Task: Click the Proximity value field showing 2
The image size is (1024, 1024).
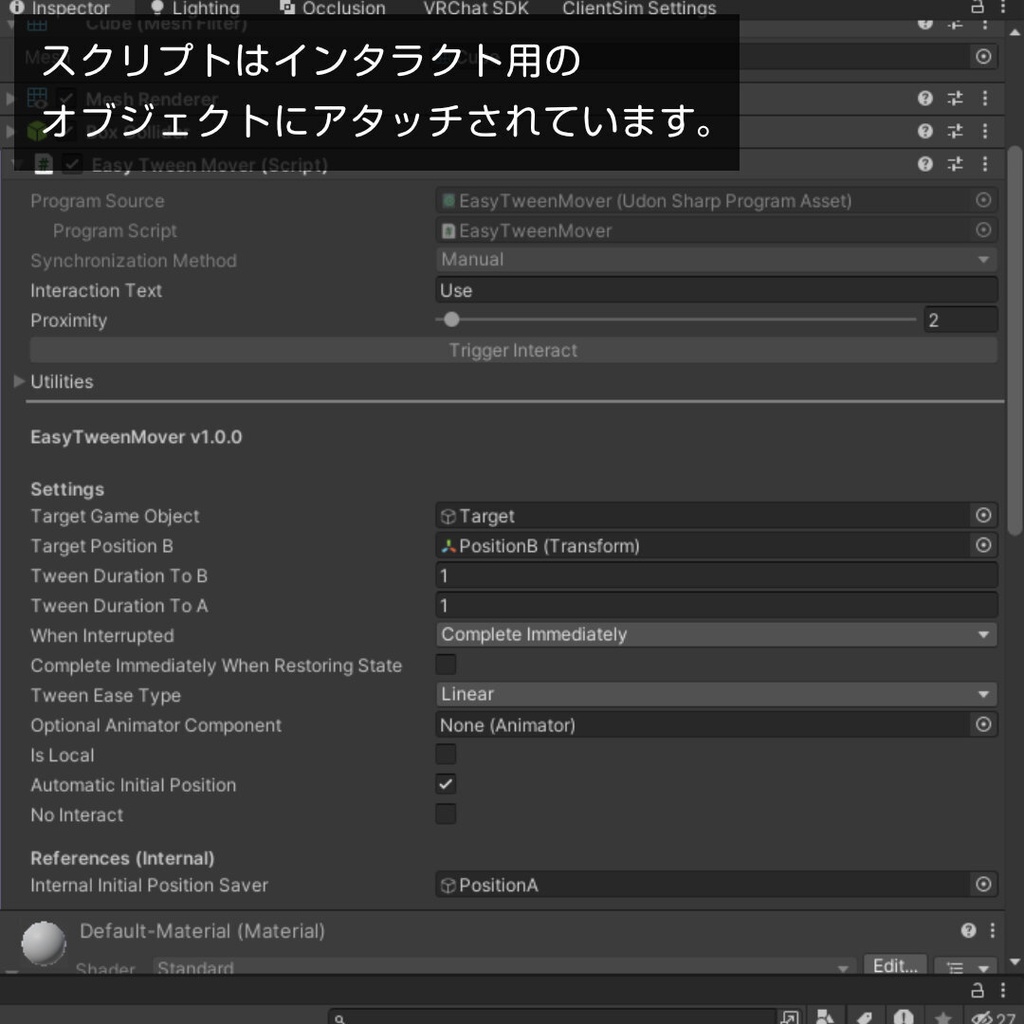Action: 961,320
